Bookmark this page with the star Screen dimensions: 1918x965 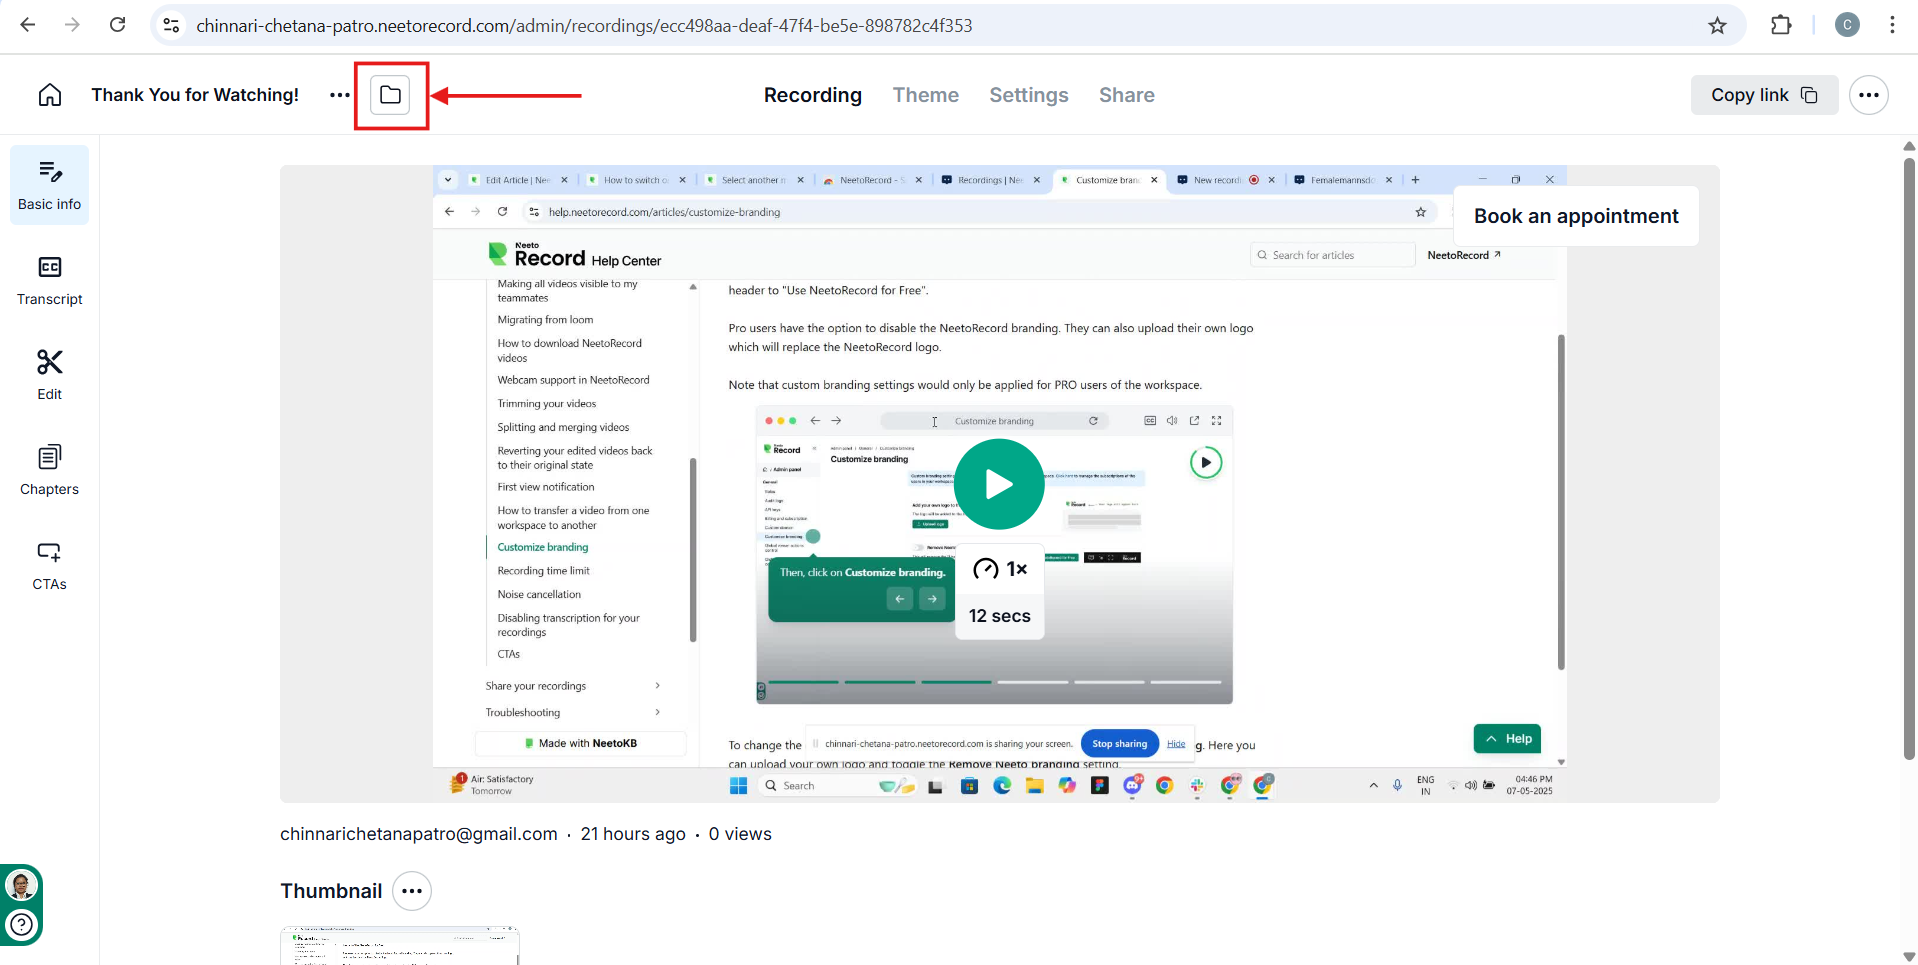tap(1717, 25)
